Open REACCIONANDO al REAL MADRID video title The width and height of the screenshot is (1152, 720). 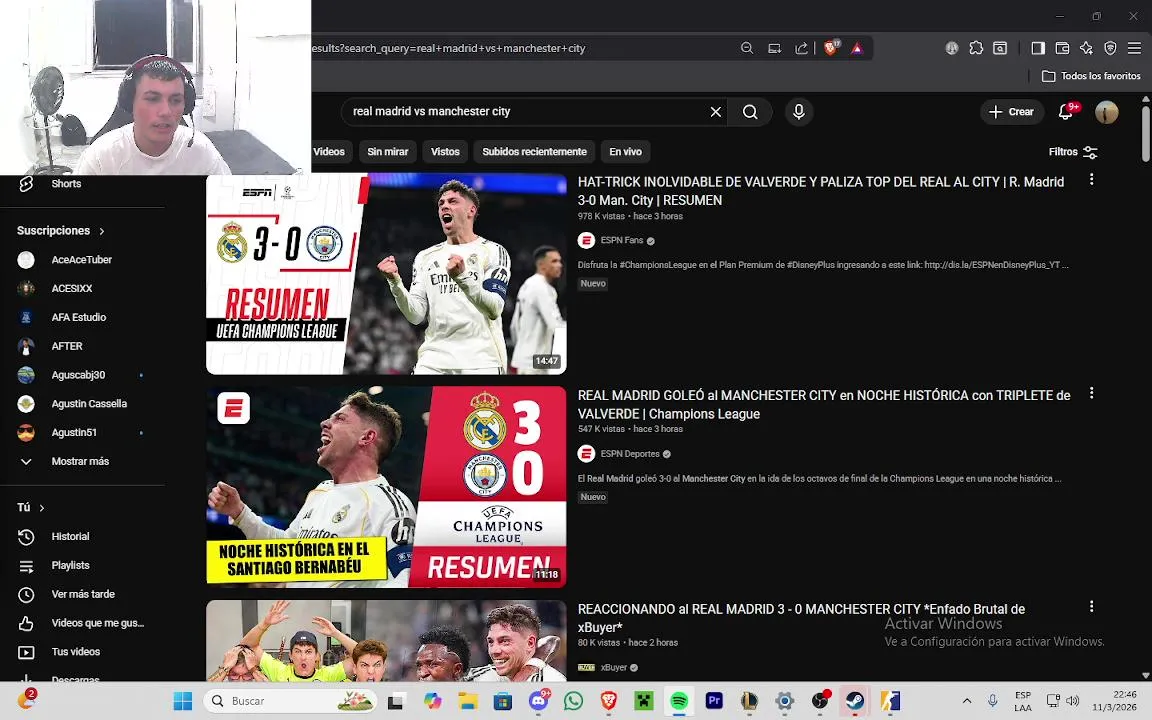pyautogui.click(x=801, y=618)
